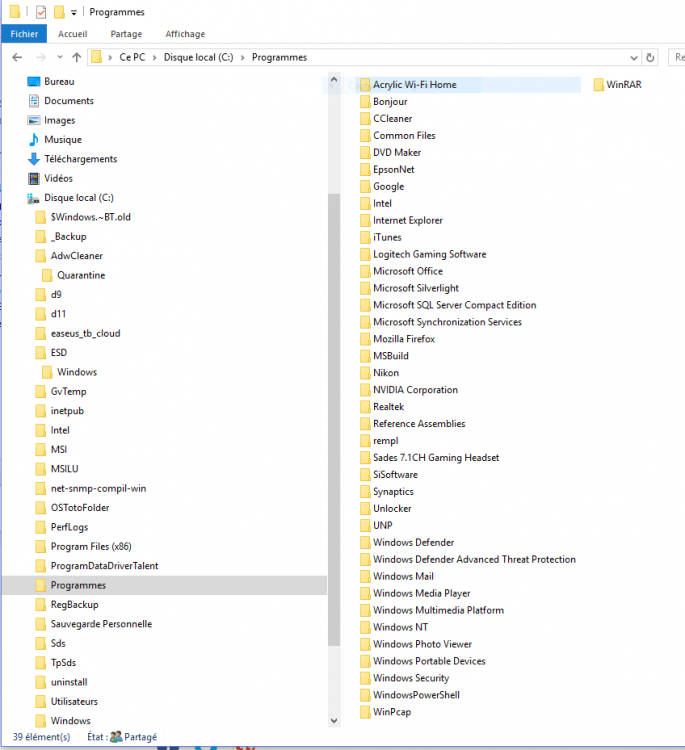
Task: Select the Acrylic Wi-Fi Home folder
Action: (415, 85)
